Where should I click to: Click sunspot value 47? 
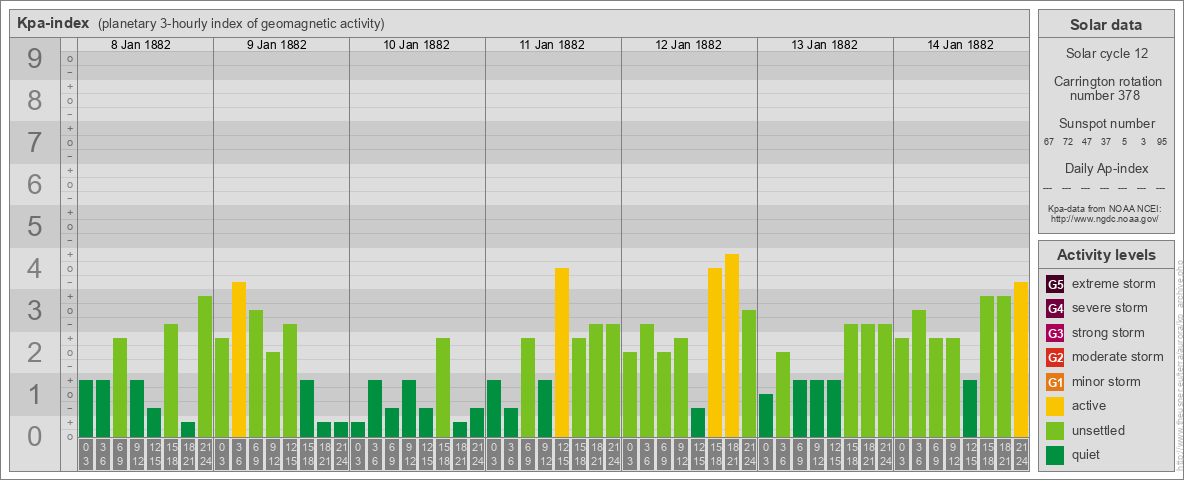(x=1087, y=142)
